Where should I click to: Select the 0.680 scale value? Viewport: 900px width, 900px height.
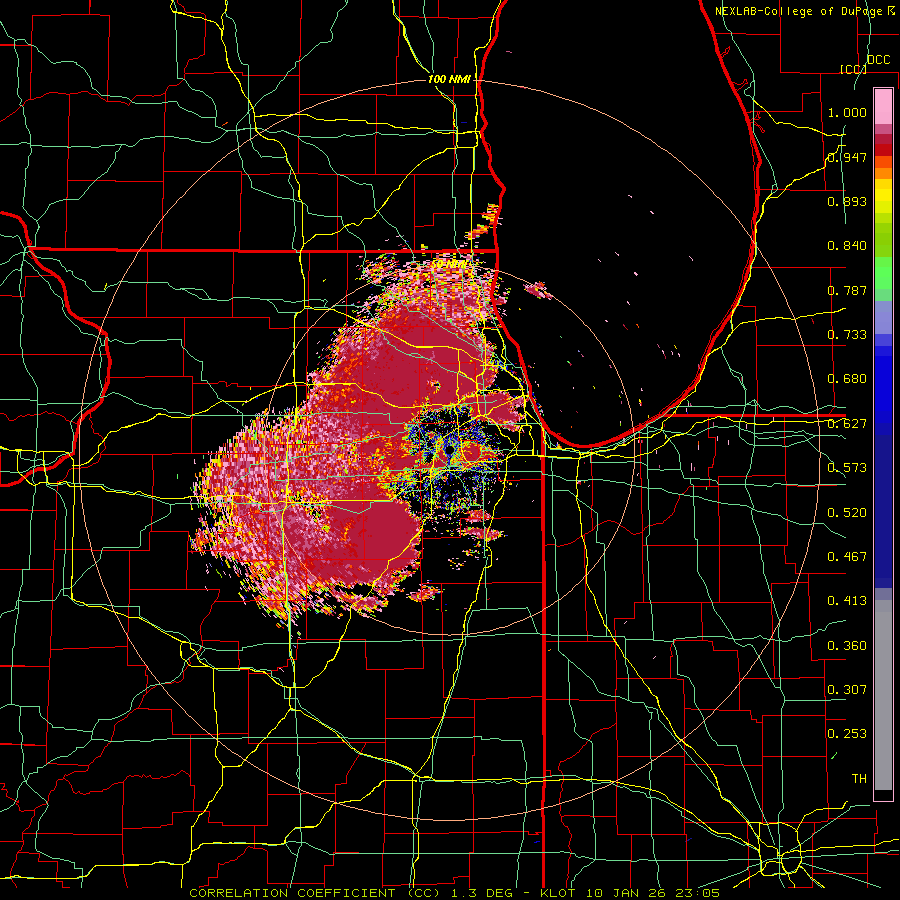click(x=847, y=379)
